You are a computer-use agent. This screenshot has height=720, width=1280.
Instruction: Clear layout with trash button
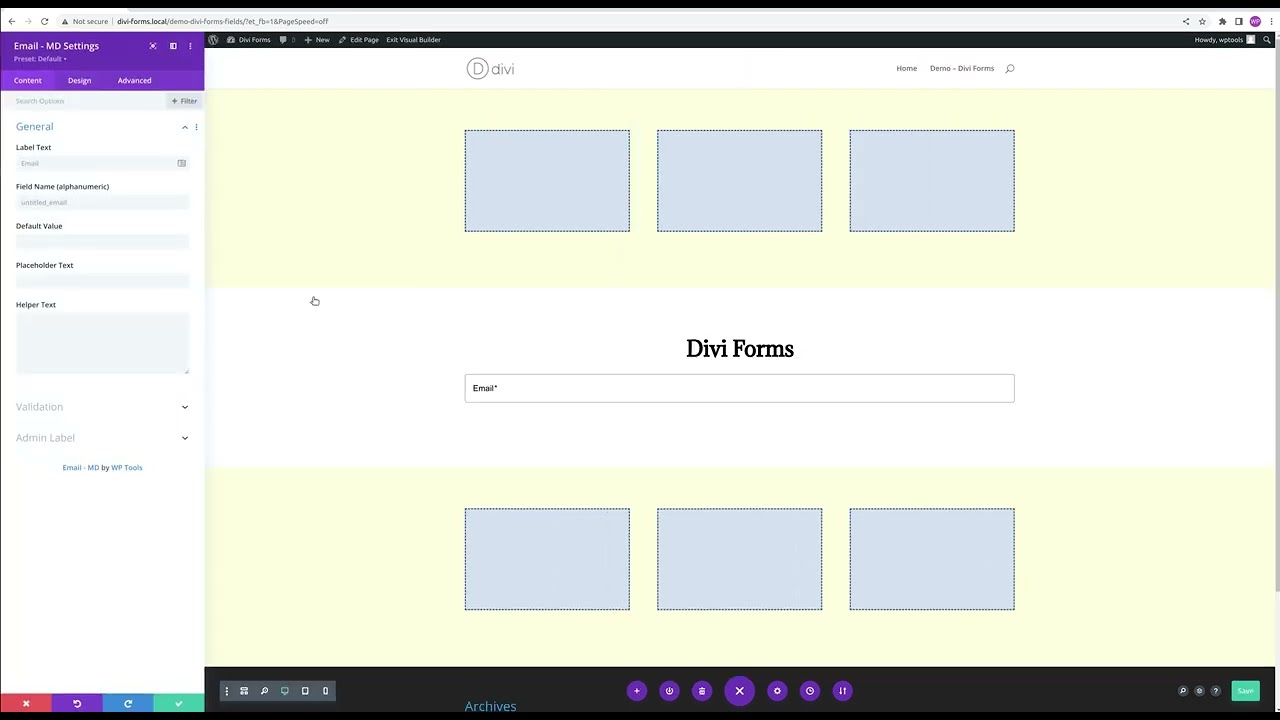pos(702,691)
